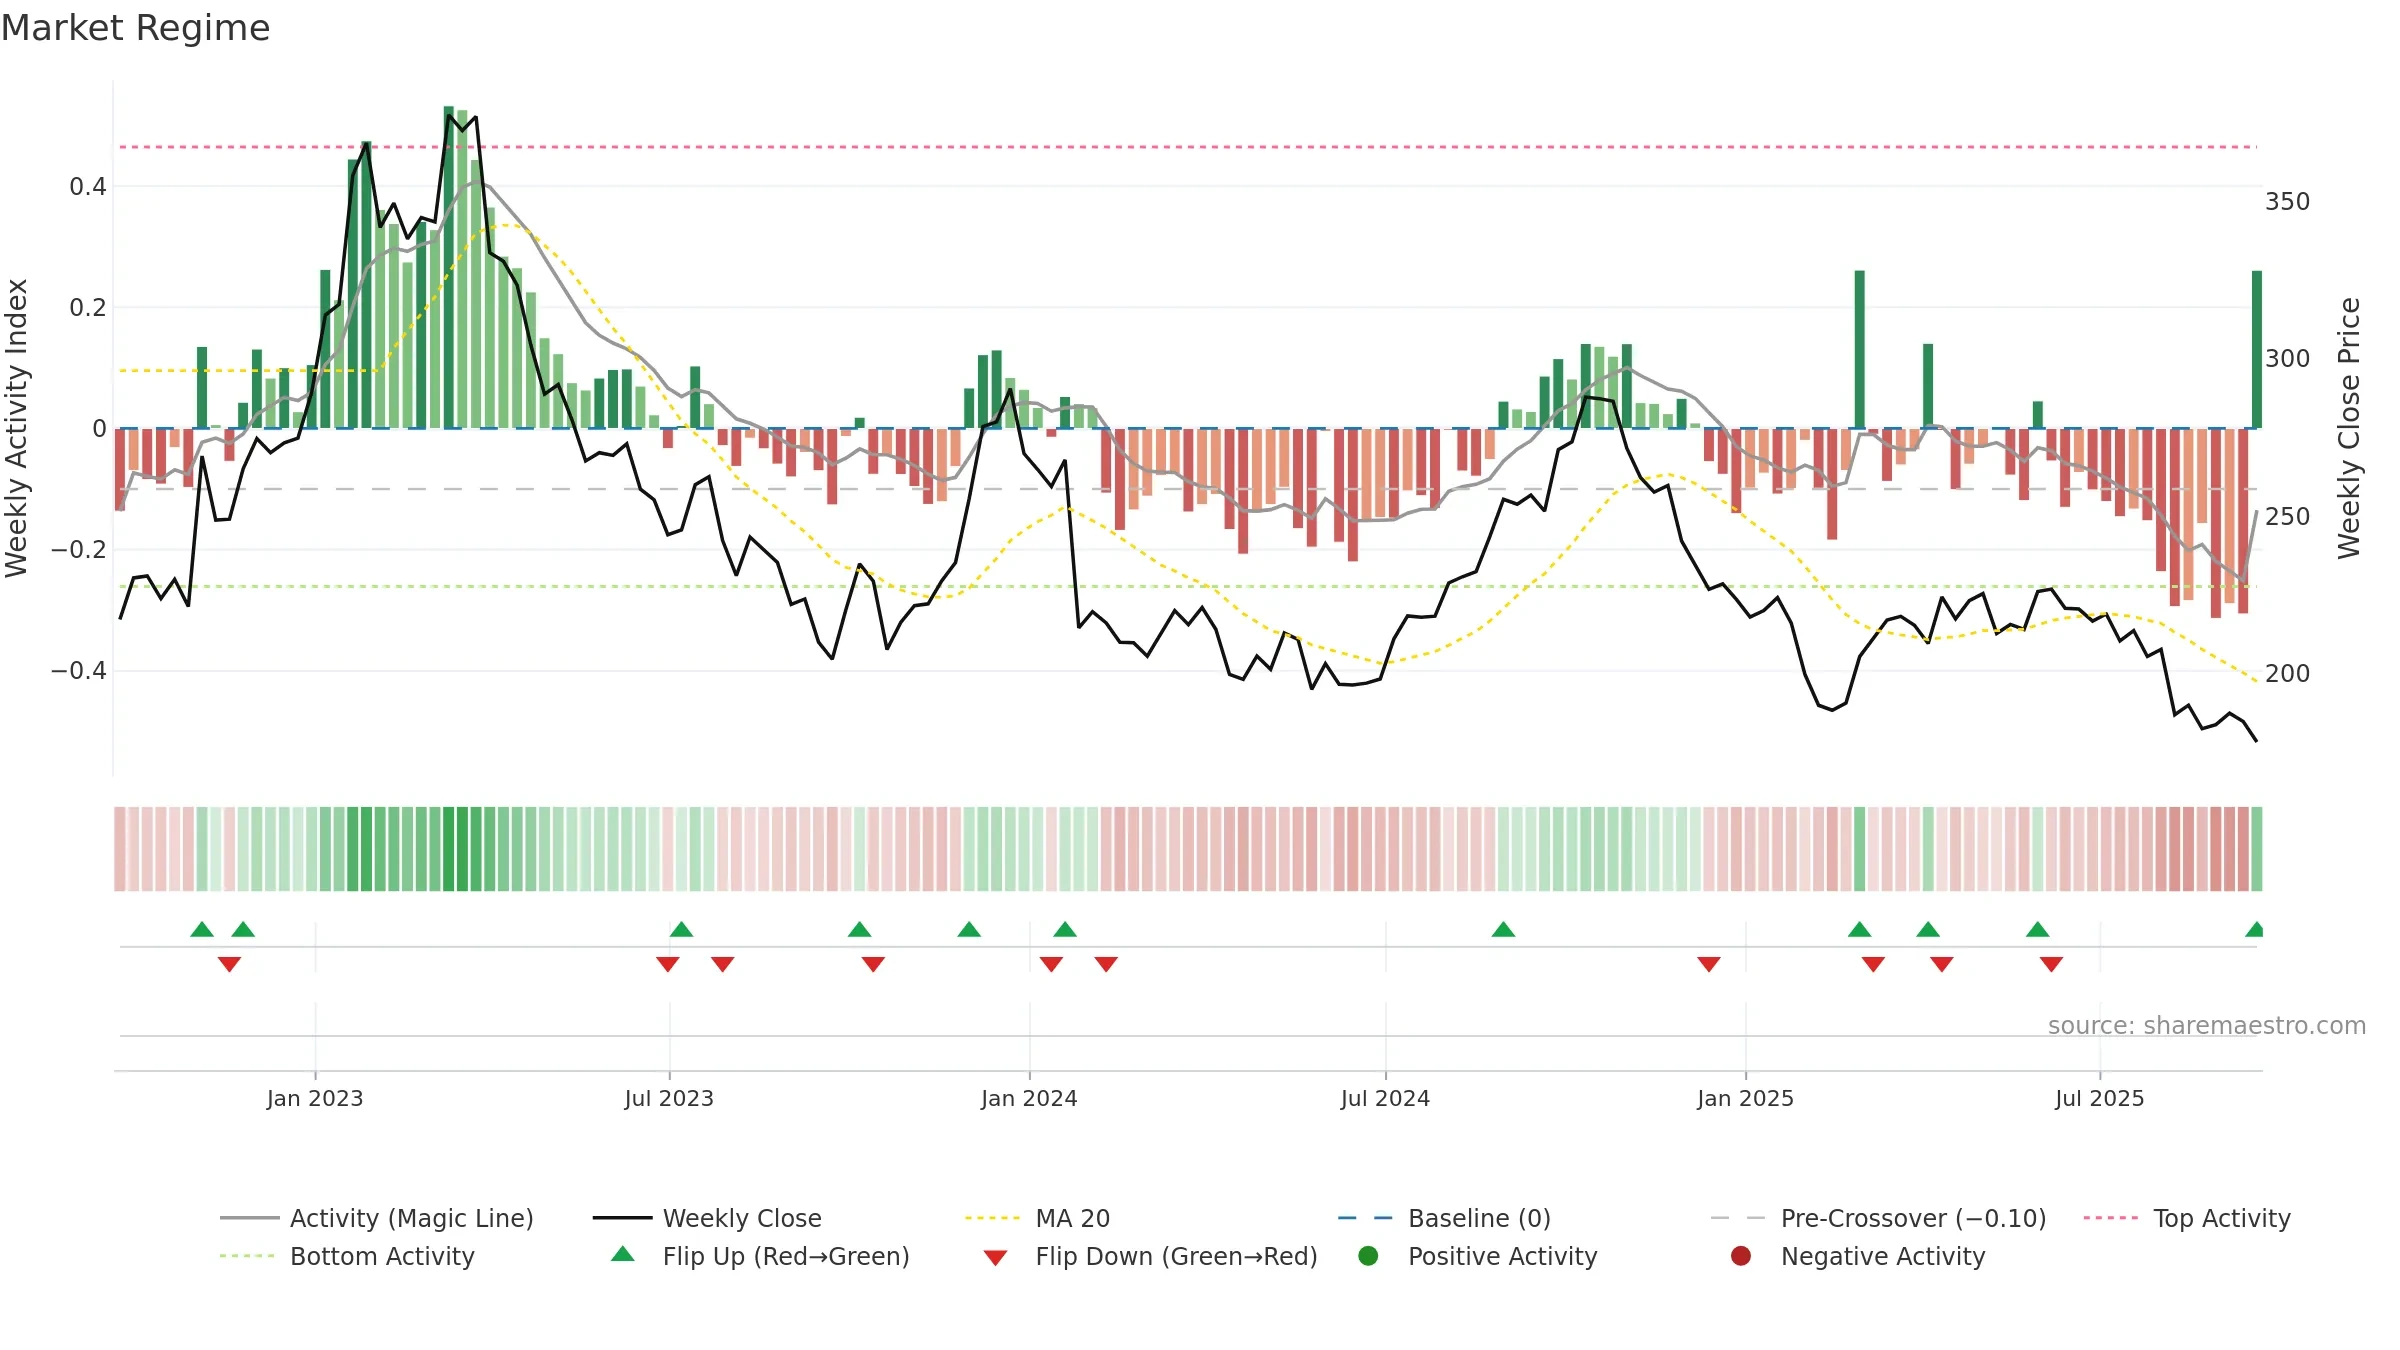
Task: Click the tall green bar at far right edge
Action: point(2257,349)
